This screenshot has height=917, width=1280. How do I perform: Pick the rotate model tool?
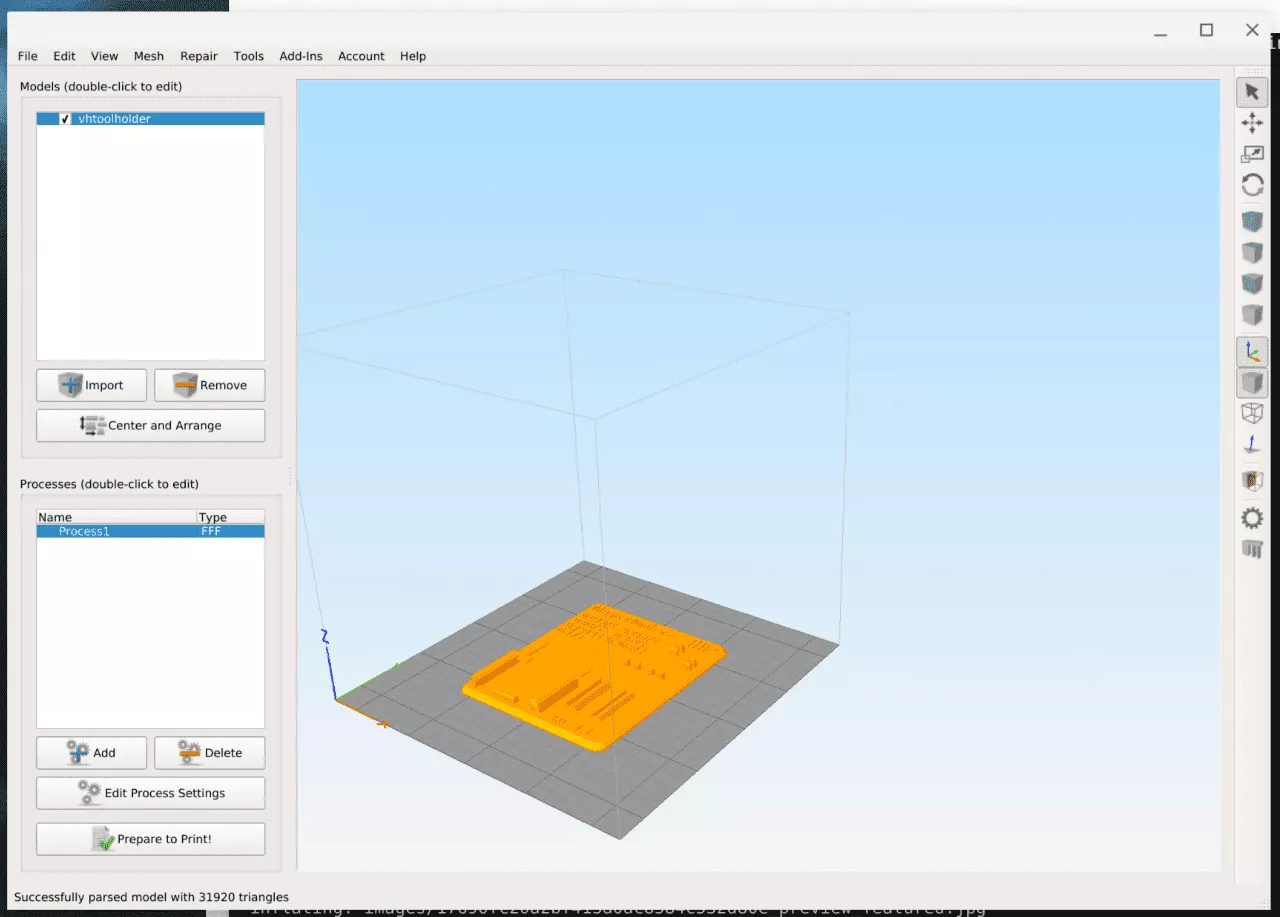click(1251, 185)
